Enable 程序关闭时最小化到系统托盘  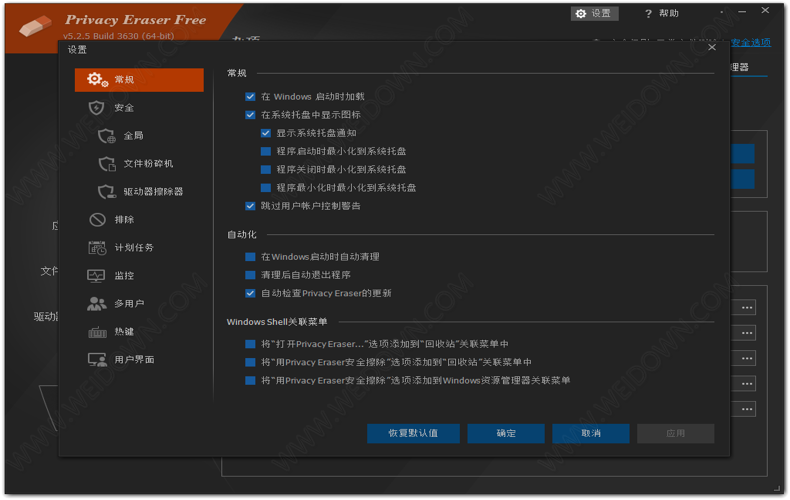pyautogui.click(x=266, y=169)
